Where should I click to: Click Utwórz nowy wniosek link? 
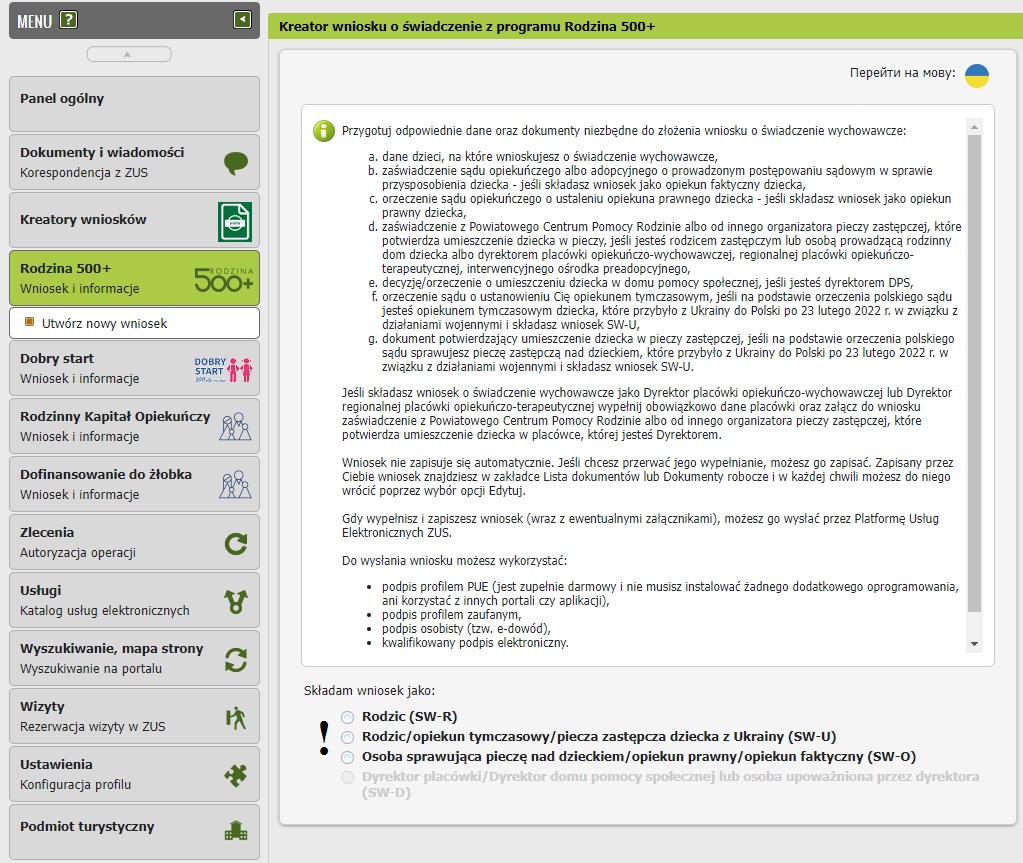(x=104, y=324)
